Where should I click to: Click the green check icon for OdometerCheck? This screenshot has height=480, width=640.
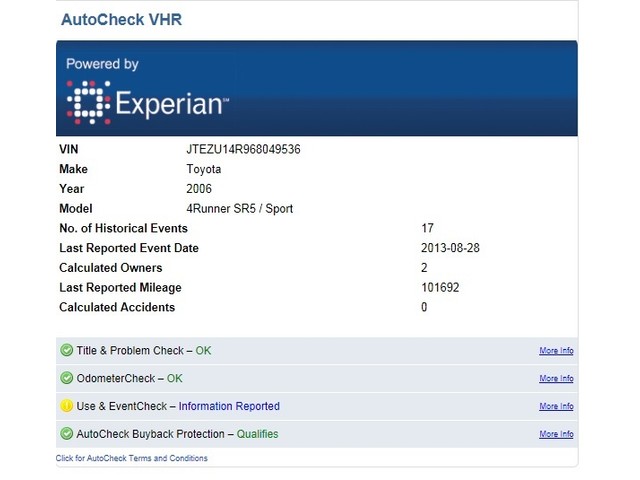67,378
